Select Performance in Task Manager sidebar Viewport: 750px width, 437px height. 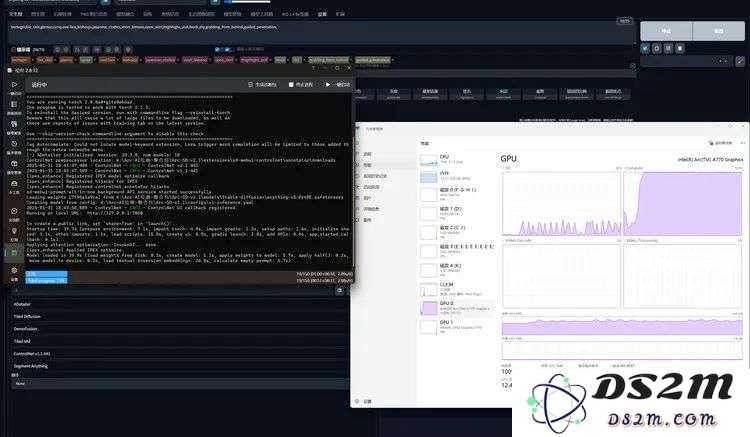(367, 165)
